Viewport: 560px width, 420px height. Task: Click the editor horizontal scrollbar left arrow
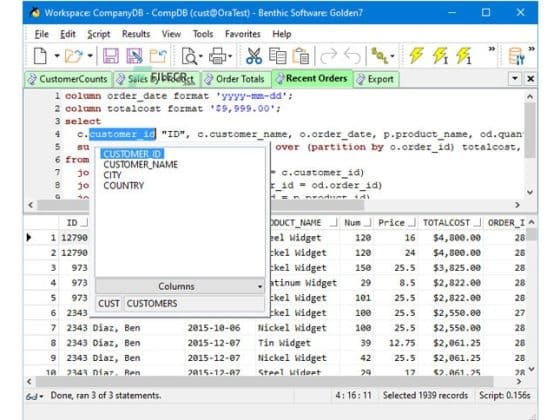click(31, 205)
